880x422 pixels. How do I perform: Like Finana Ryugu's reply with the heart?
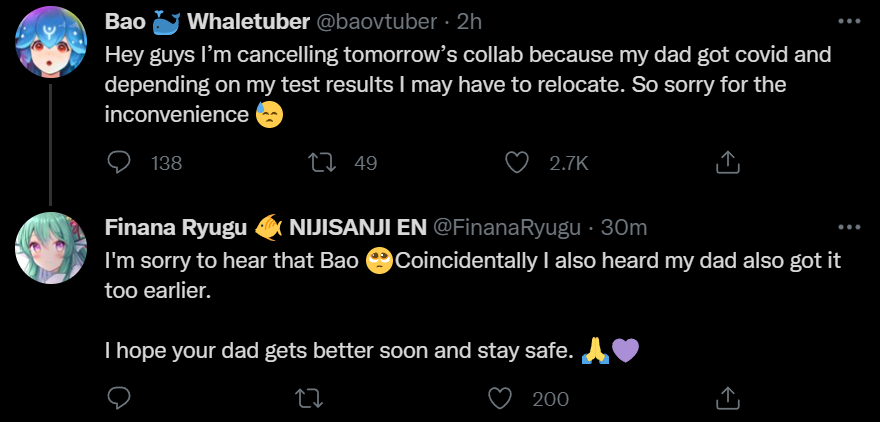(x=500, y=398)
